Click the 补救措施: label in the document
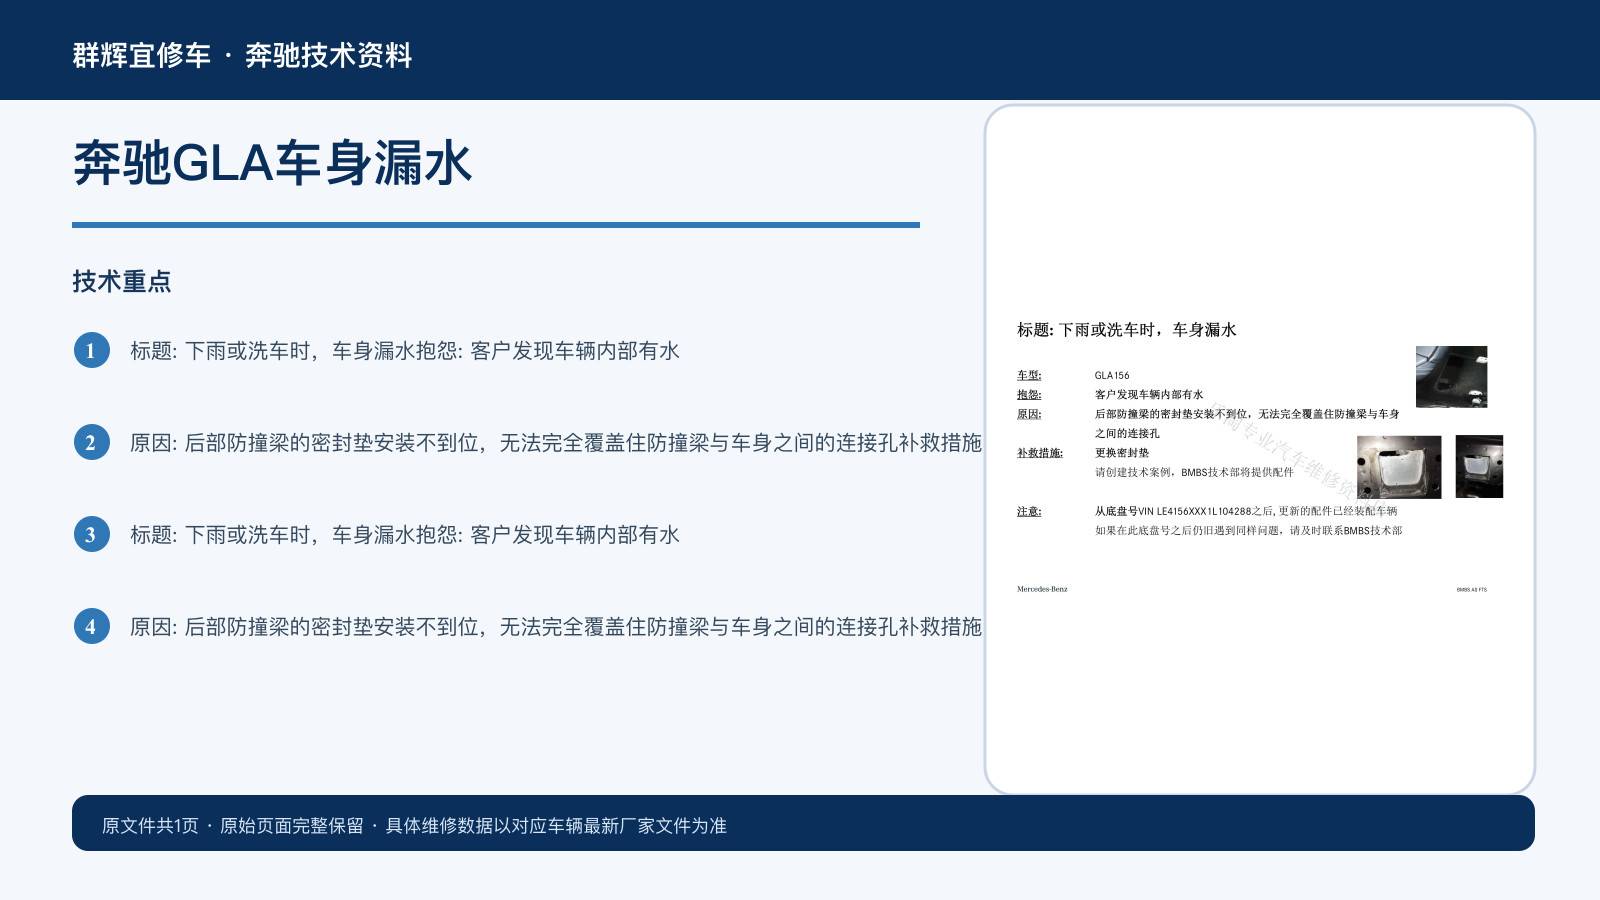 1040,453
